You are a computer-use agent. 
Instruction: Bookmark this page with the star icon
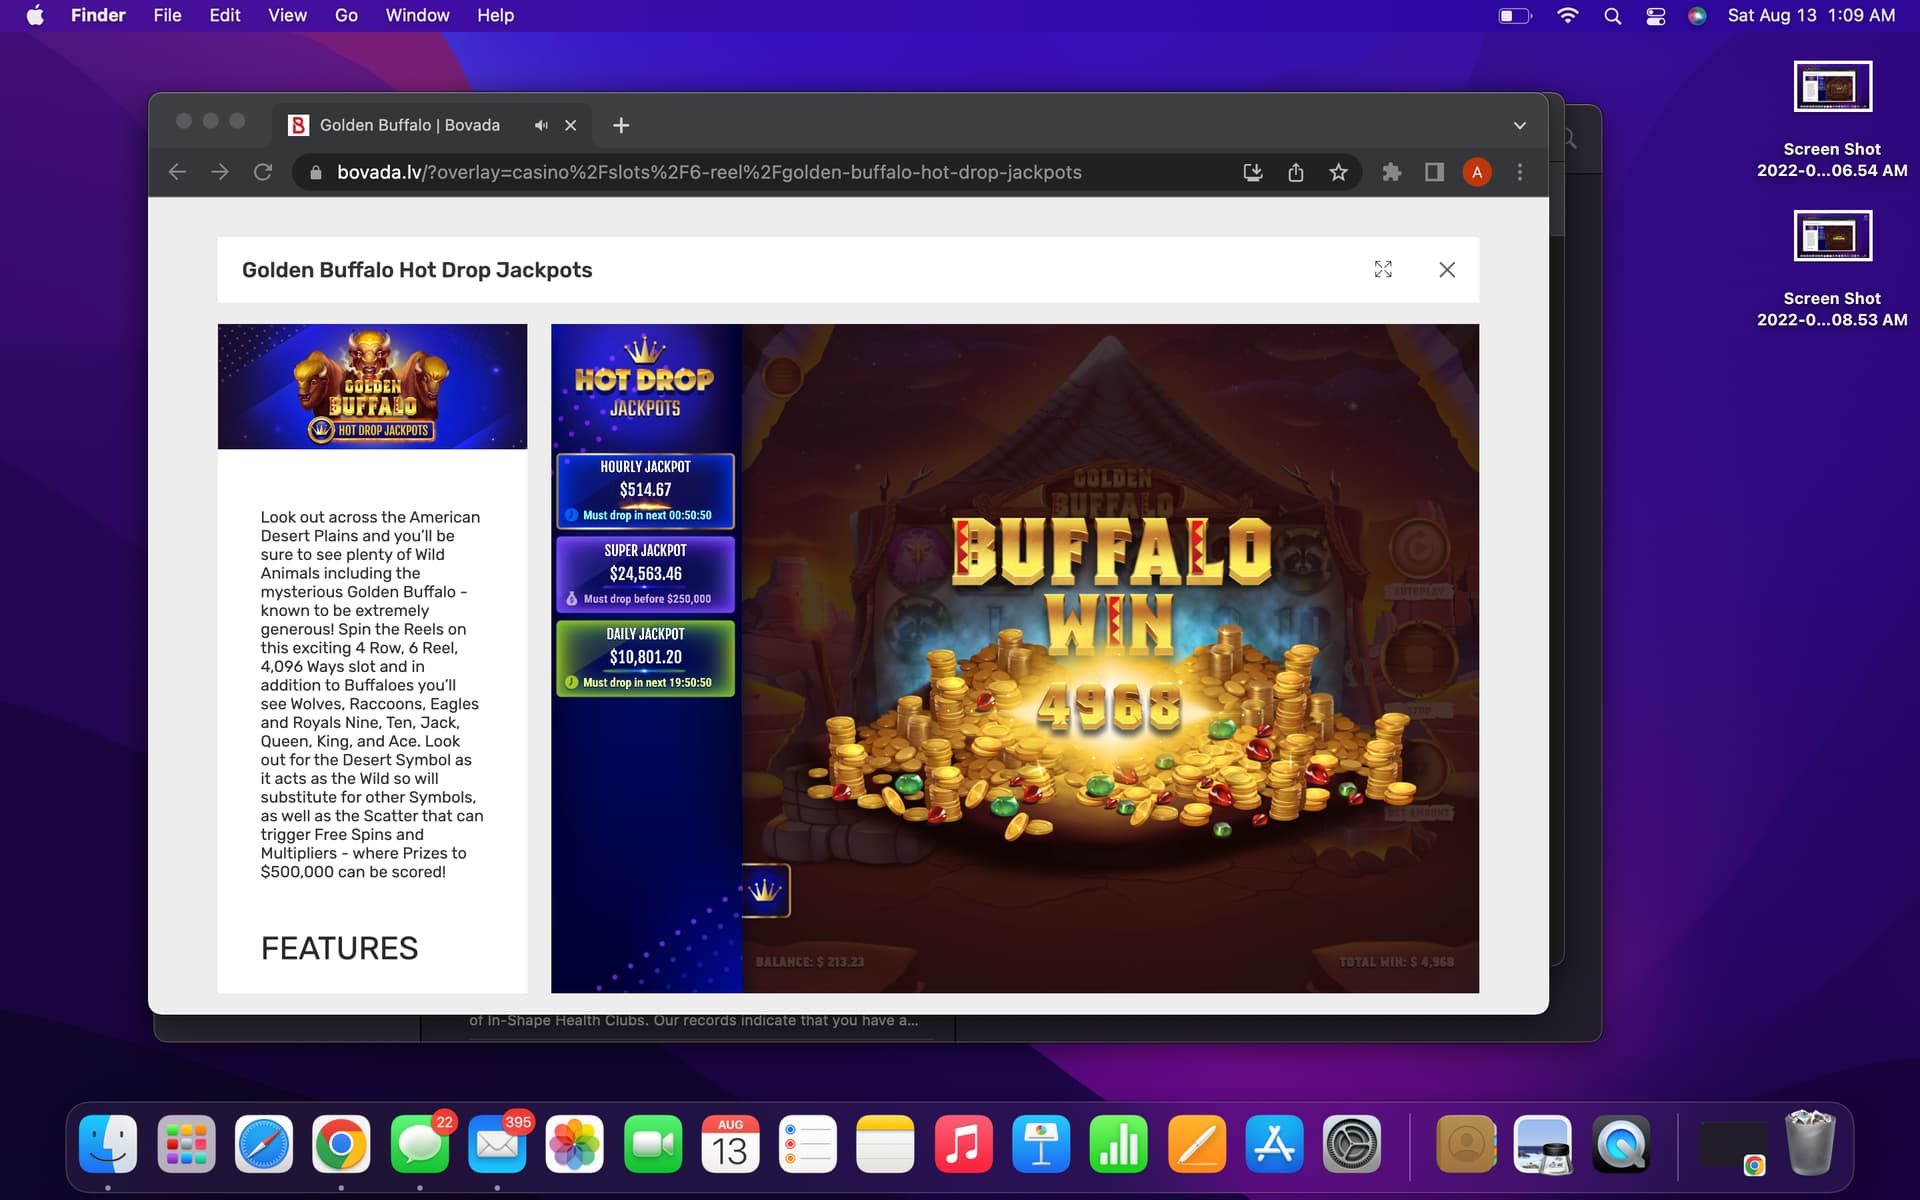point(1338,172)
